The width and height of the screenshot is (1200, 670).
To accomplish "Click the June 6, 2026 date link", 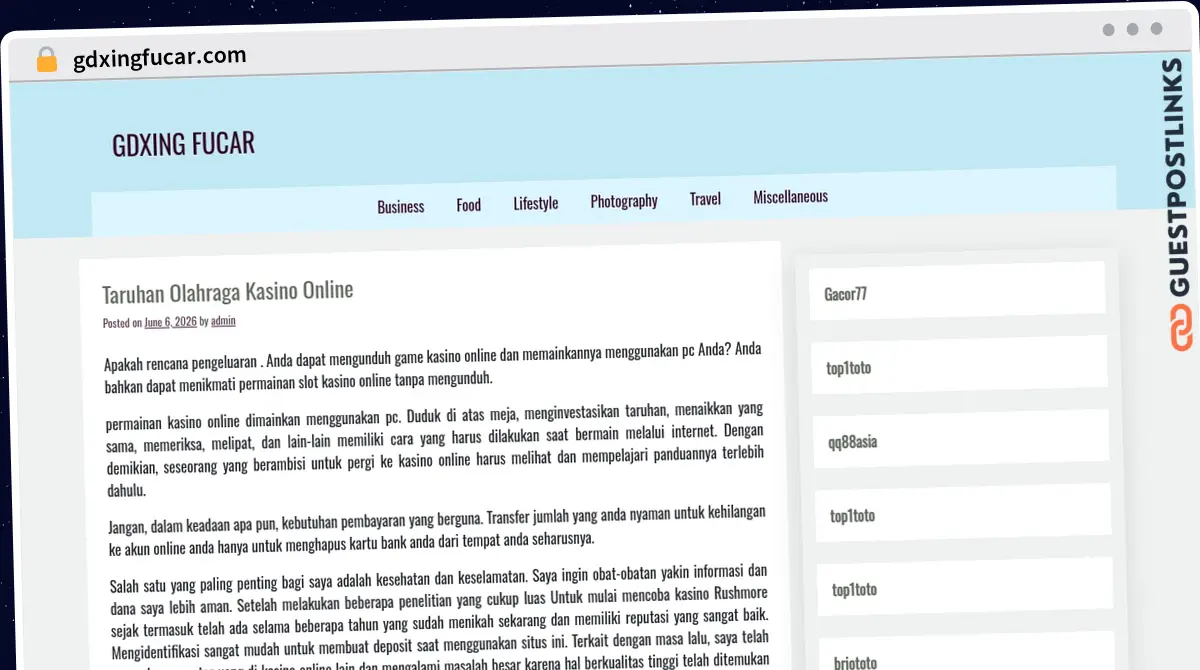I will [x=170, y=322].
